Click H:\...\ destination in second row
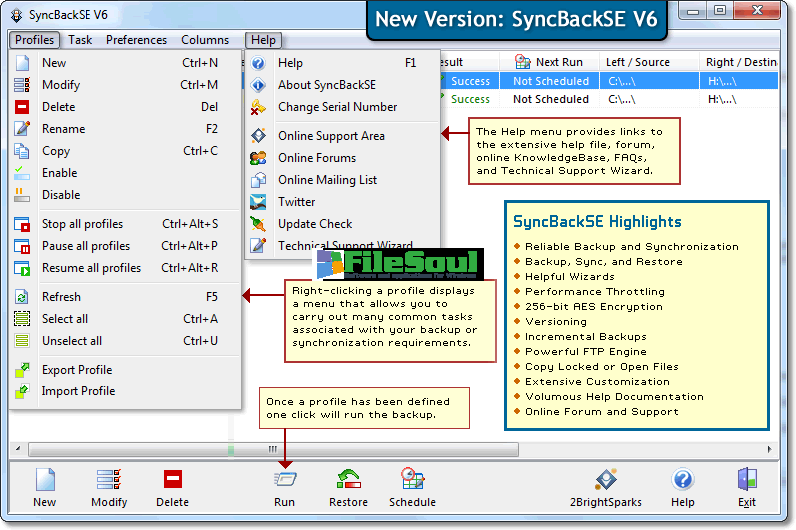The height and width of the screenshot is (530, 796). (x=722, y=100)
